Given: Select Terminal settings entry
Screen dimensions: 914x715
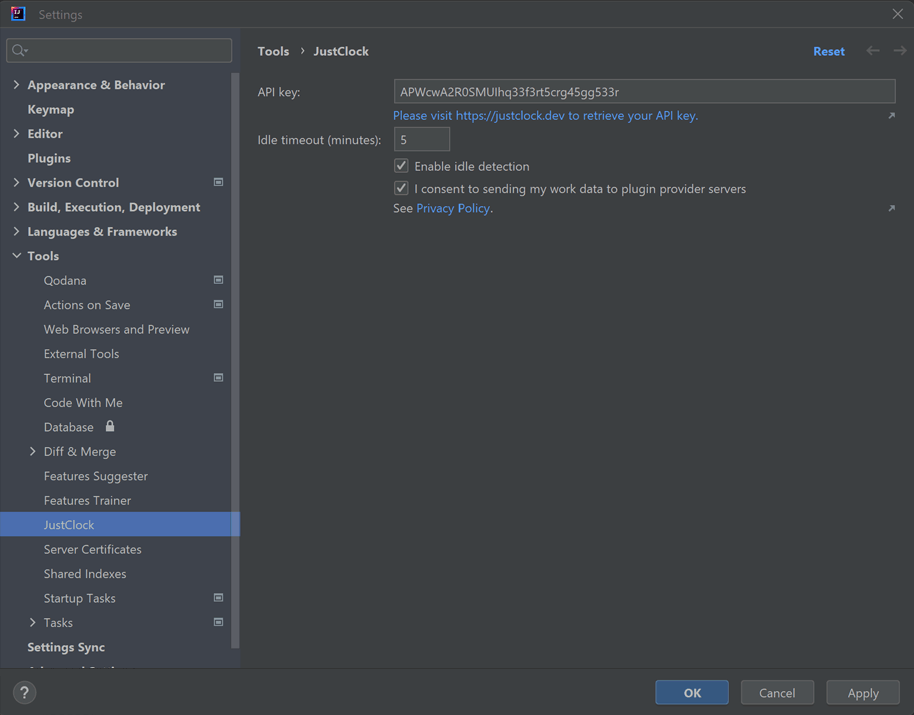Looking at the screenshot, I should (67, 378).
